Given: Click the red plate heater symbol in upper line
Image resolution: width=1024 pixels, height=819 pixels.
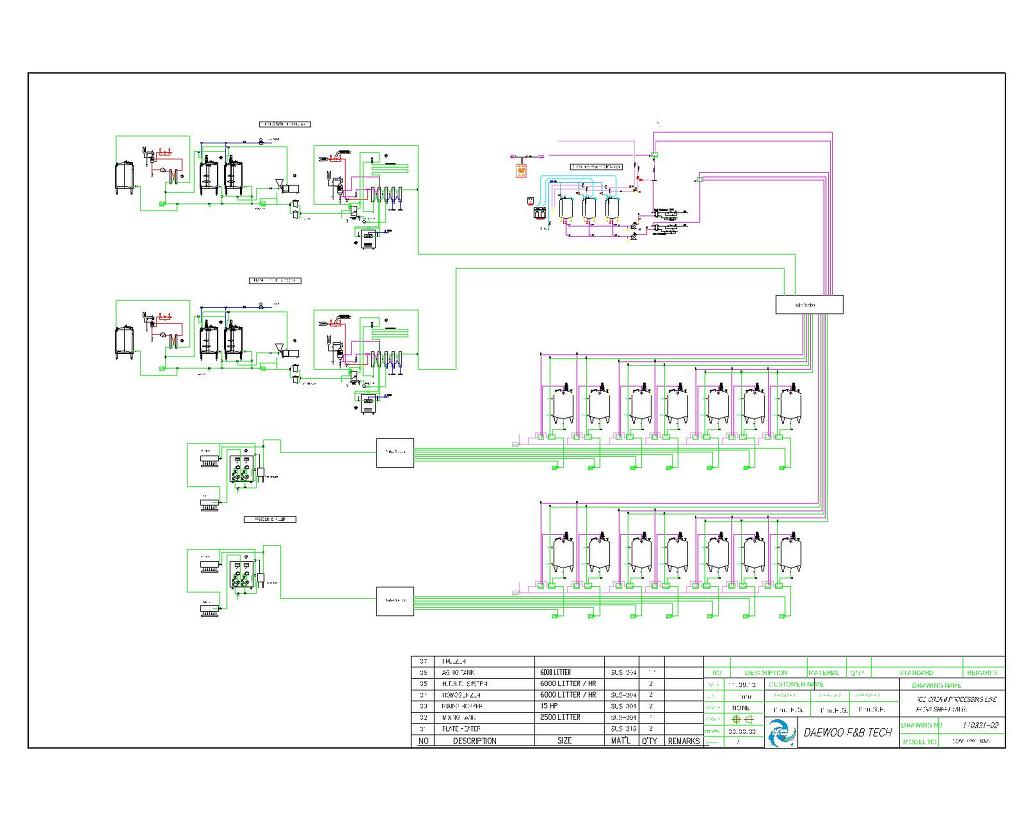Looking at the screenshot, I should click(165, 152).
